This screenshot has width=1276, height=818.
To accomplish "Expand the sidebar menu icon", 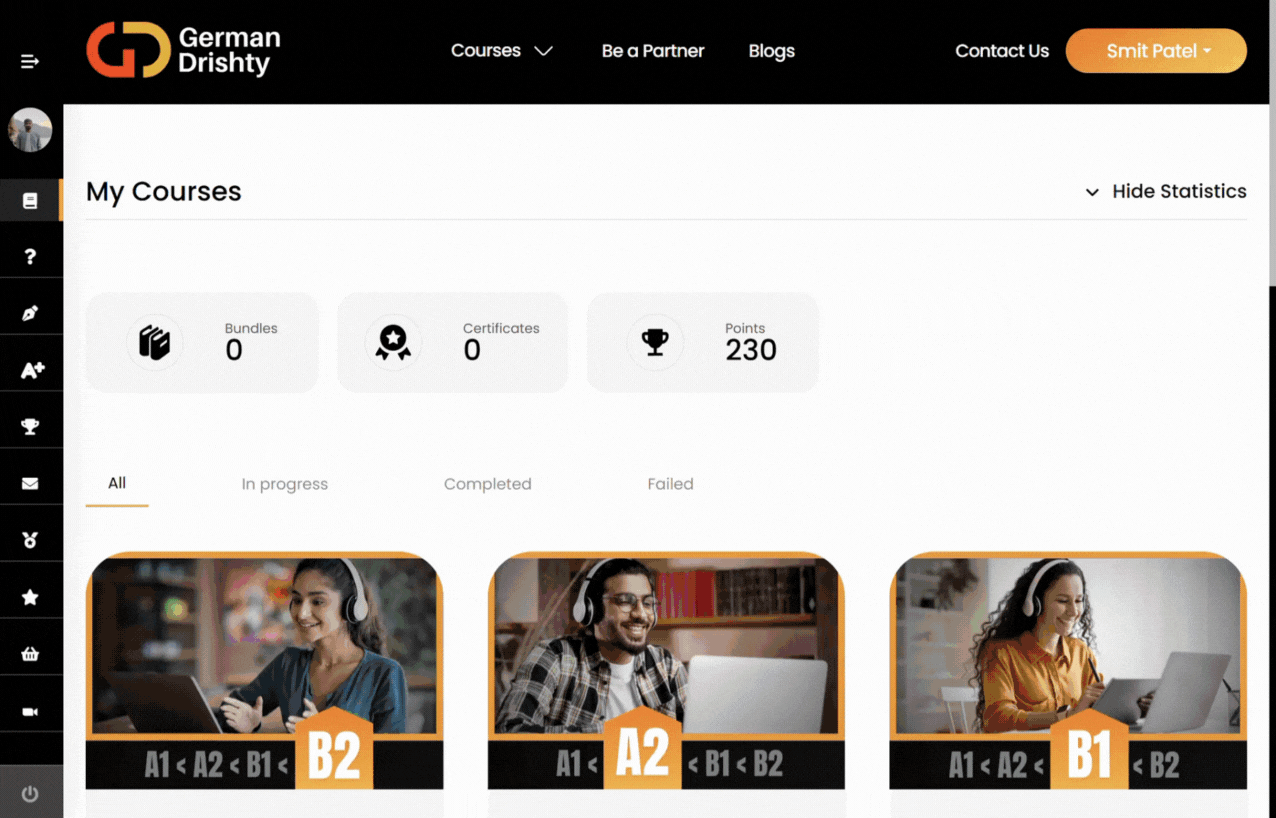I will click(x=30, y=62).
